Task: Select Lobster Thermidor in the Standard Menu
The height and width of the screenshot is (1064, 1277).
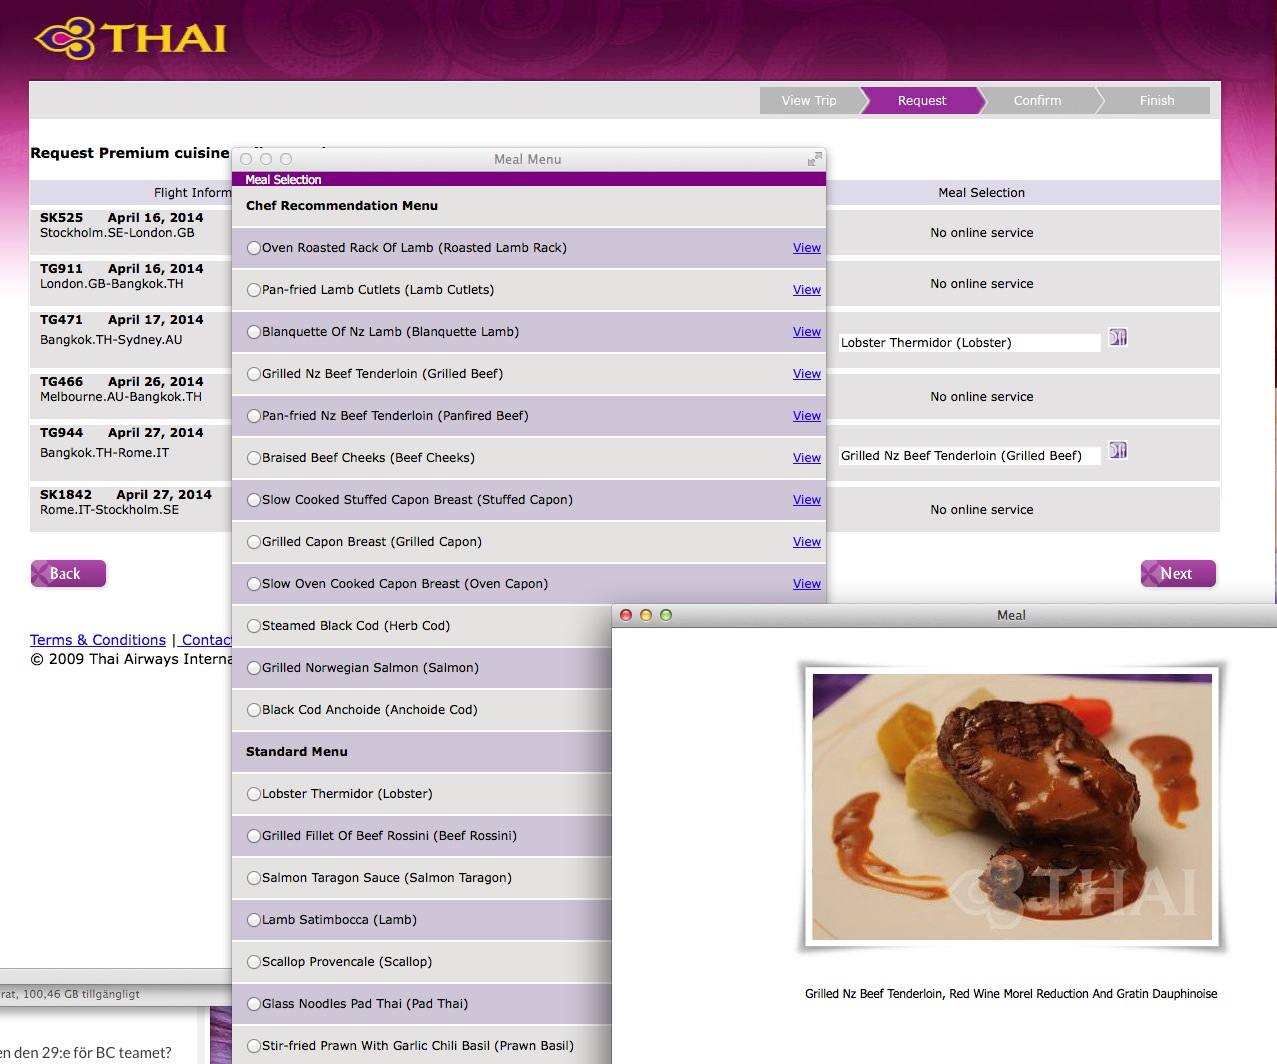Action: click(254, 794)
